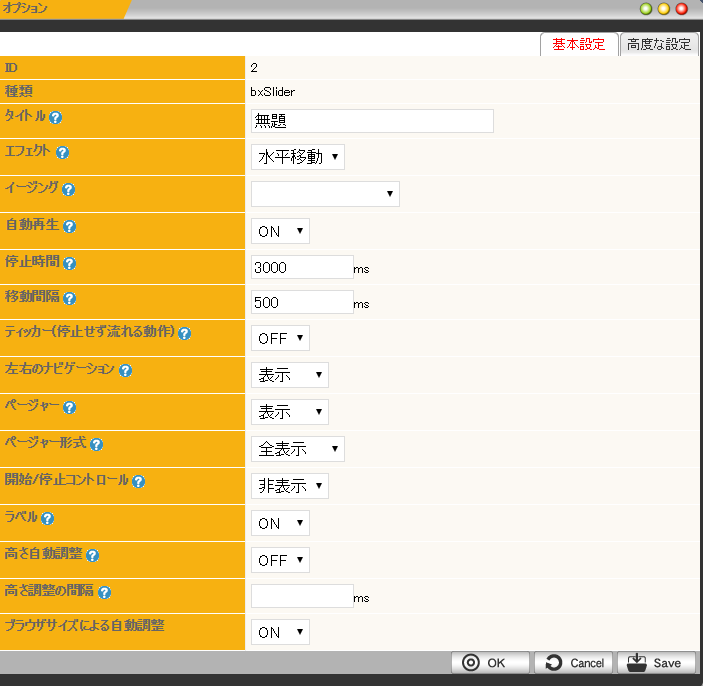Click the 種類 row label
This screenshot has height=686, width=703.
(19, 91)
